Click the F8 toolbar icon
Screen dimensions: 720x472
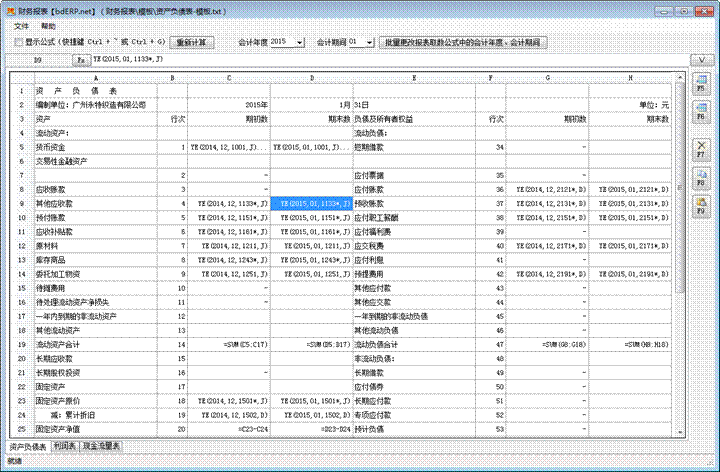pos(701,178)
